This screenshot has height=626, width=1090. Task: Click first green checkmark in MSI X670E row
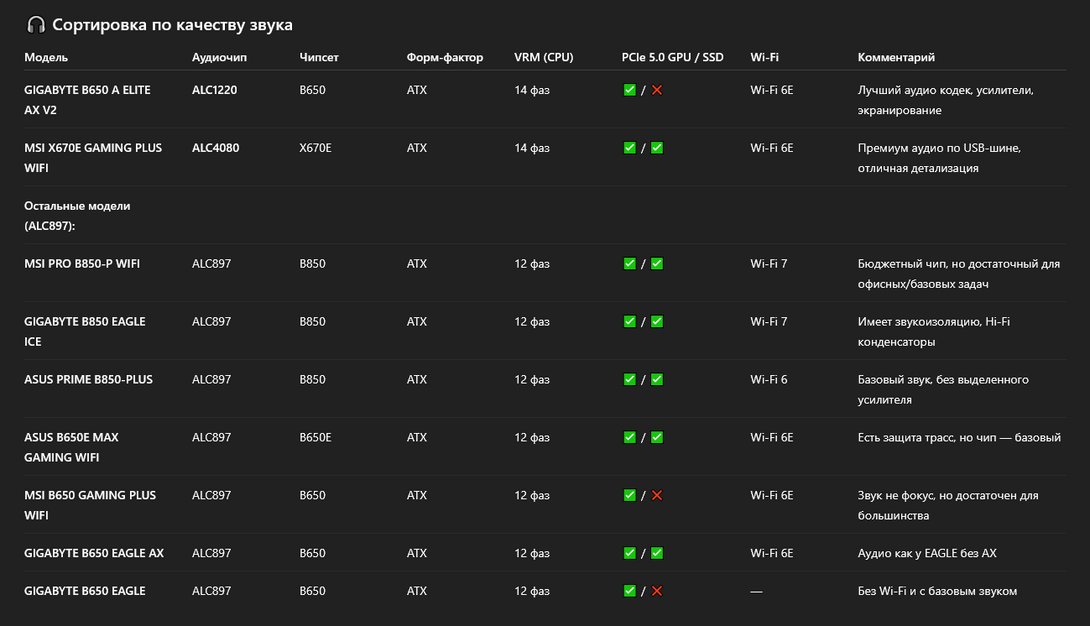click(x=629, y=148)
